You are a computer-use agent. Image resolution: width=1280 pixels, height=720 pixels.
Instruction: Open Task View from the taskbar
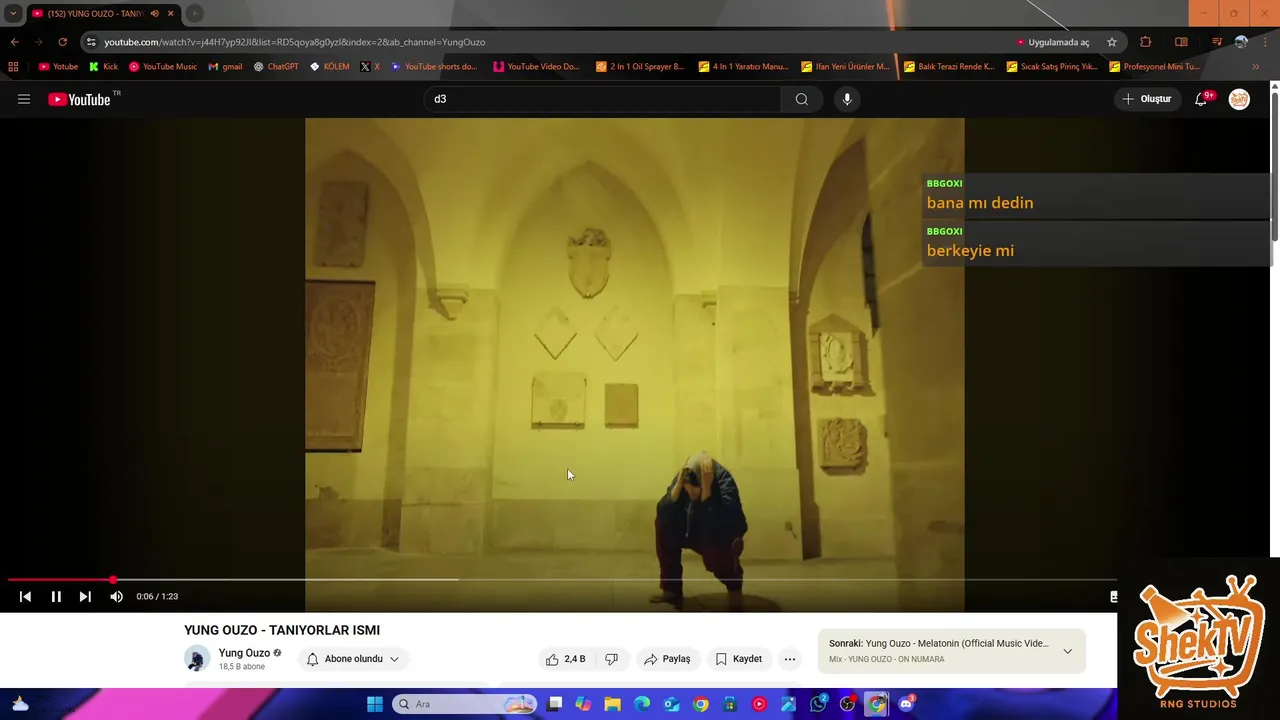(x=555, y=704)
